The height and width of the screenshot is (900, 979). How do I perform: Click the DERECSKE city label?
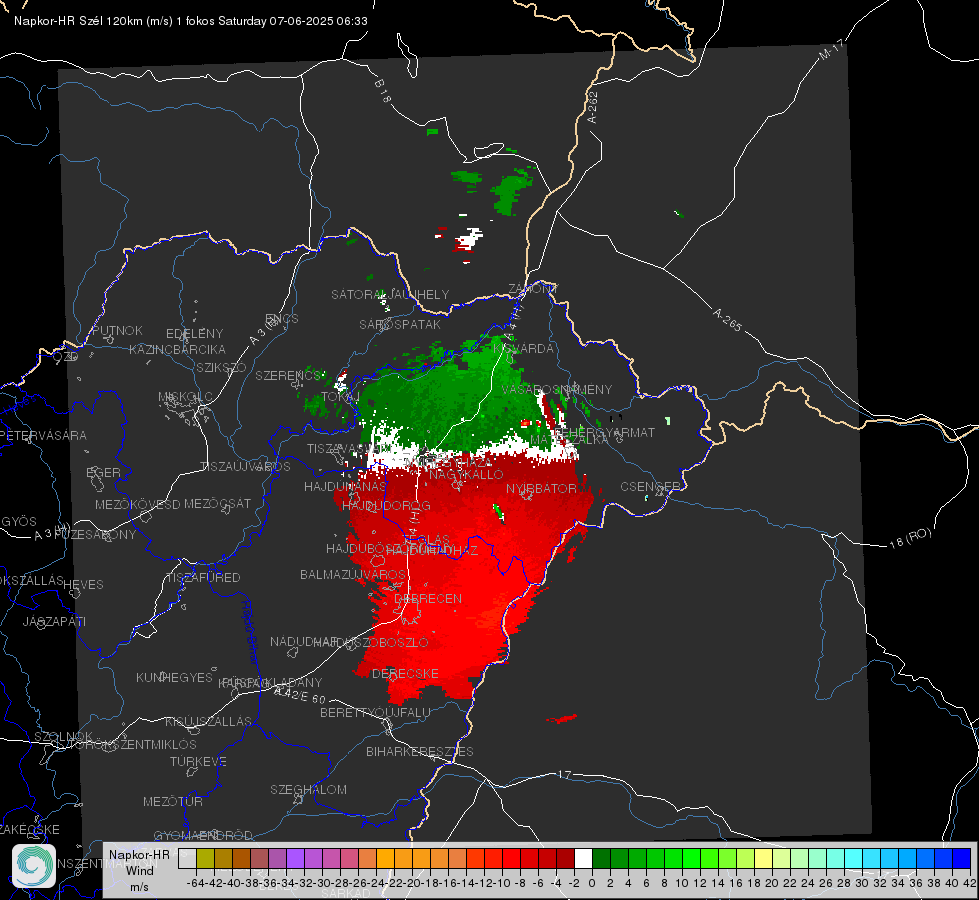tap(405, 674)
